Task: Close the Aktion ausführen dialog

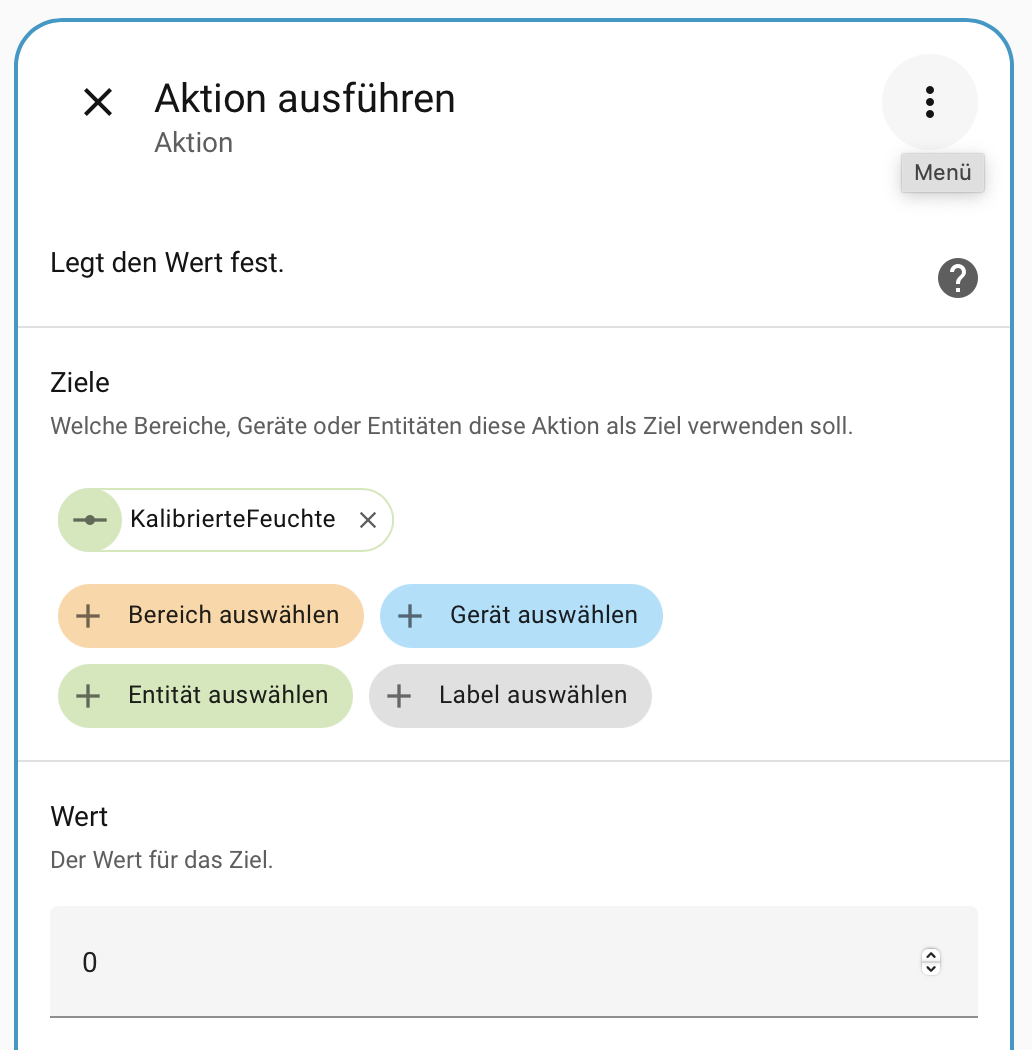Action: (x=98, y=102)
